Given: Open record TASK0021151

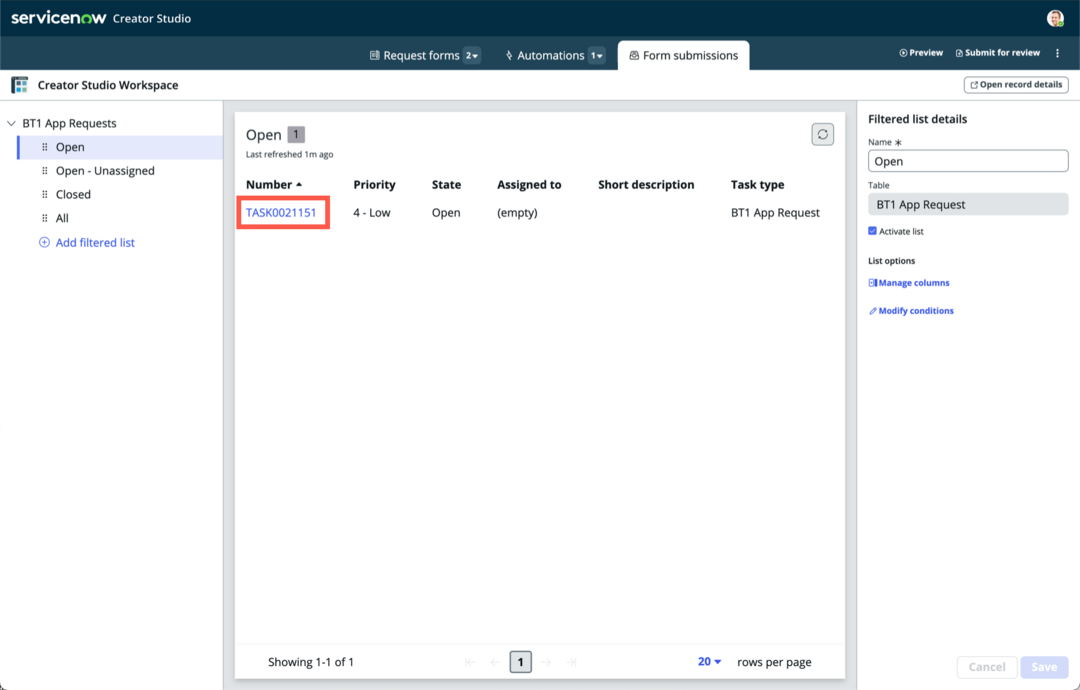Looking at the screenshot, I should tap(281, 213).
